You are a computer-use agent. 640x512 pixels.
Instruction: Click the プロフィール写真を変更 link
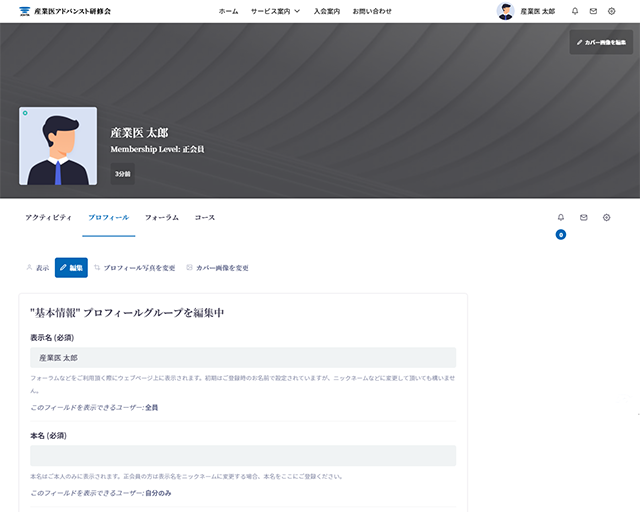(134, 268)
